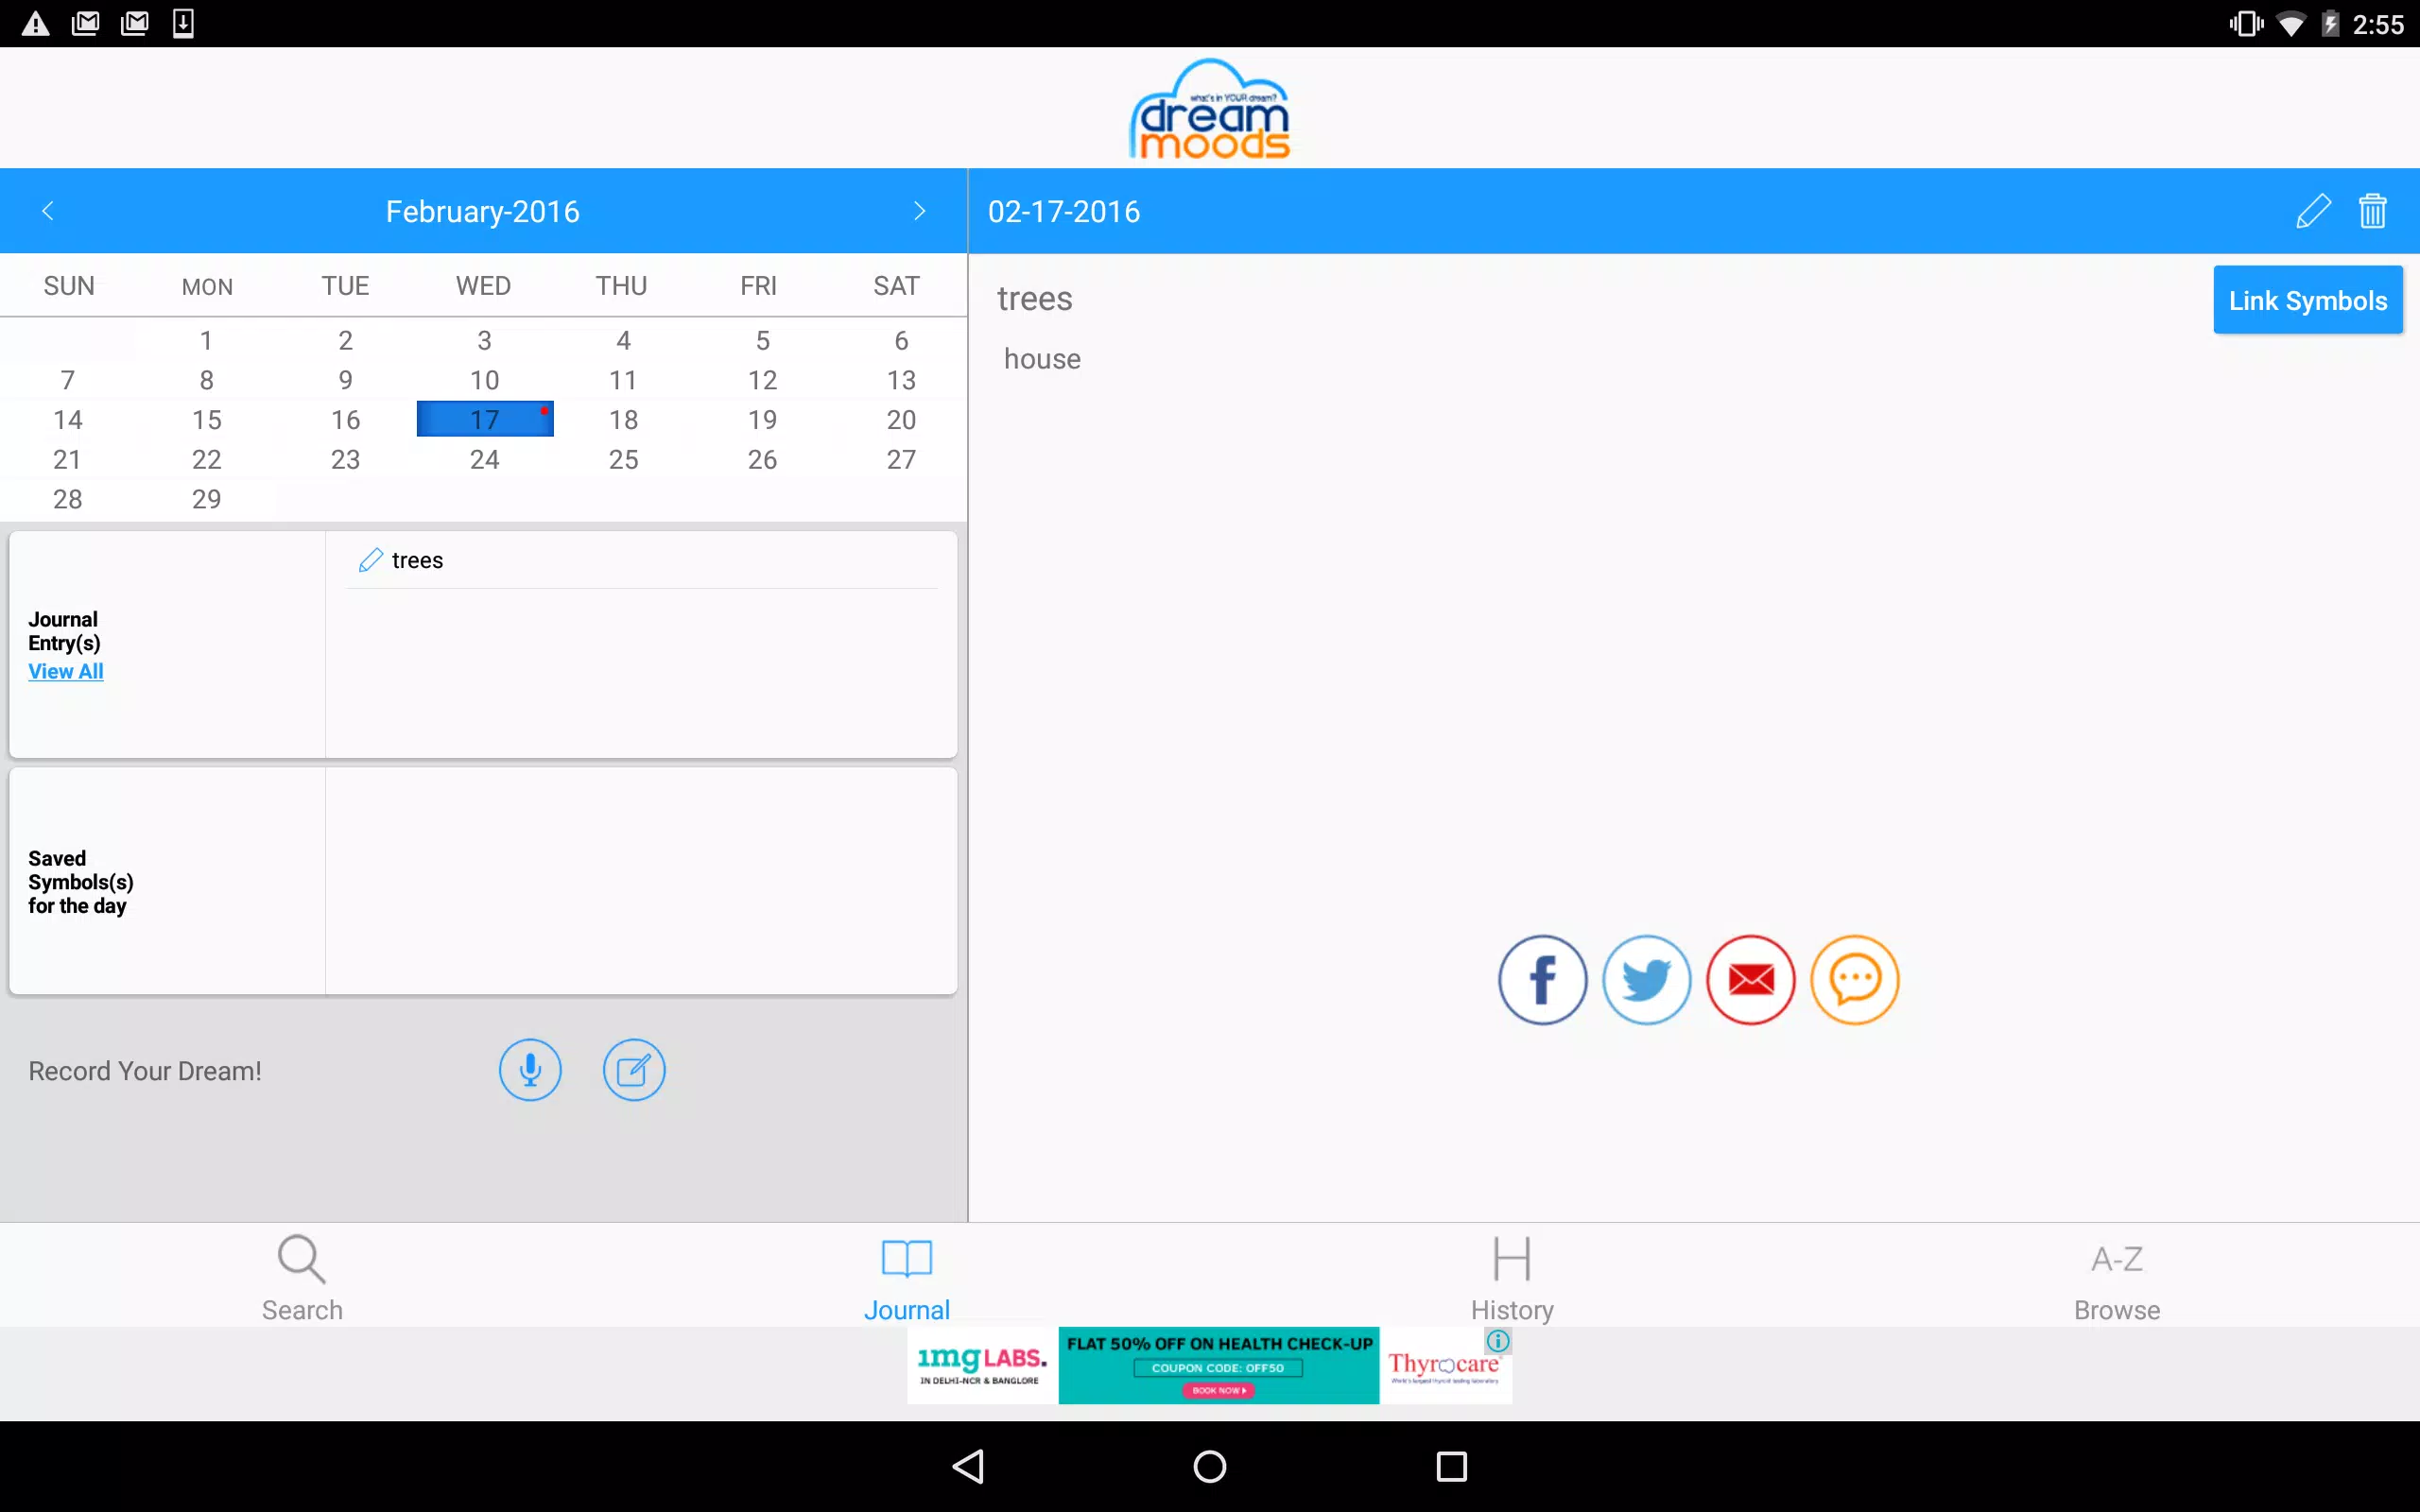Open the Journal tab
2420x1512 pixels.
pos(907,1278)
